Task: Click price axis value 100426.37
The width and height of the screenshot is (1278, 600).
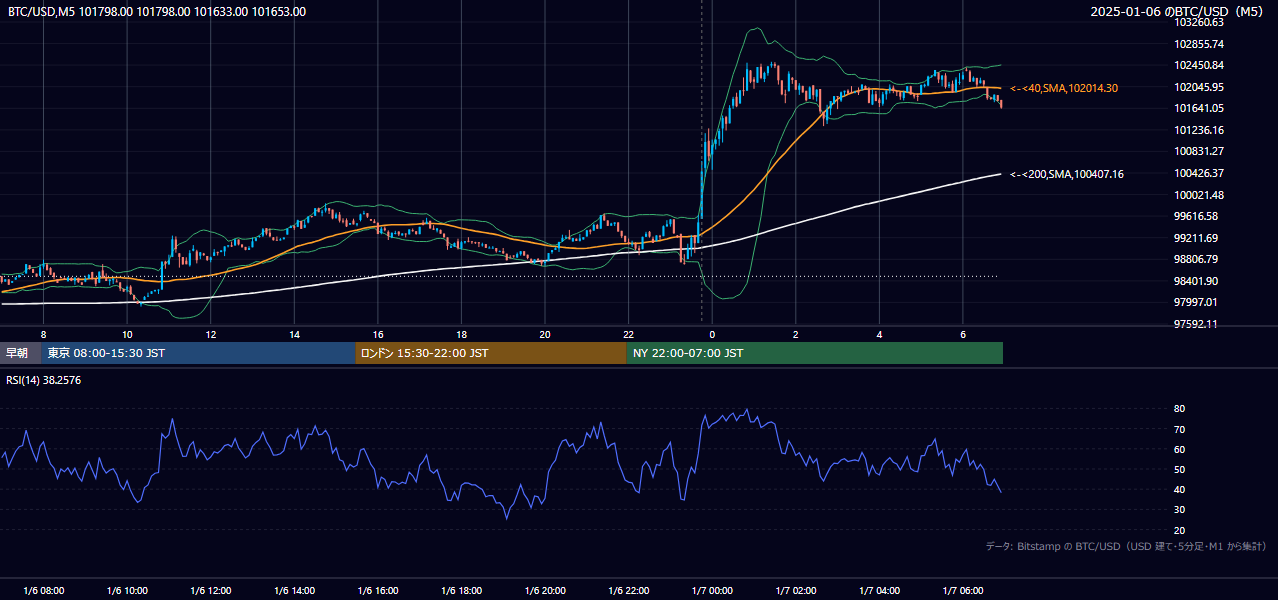Action: point(1199,173)
